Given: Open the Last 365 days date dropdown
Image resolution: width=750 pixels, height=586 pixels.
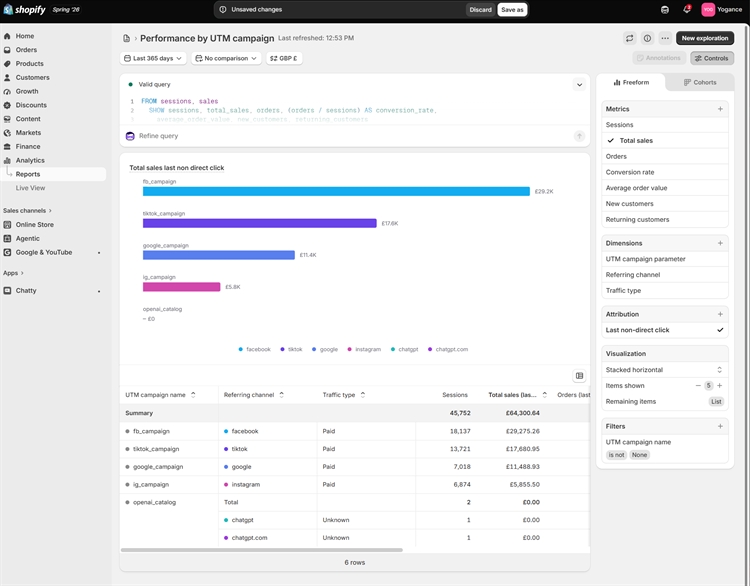Looking at the screenshot, I should coord(153,58).
